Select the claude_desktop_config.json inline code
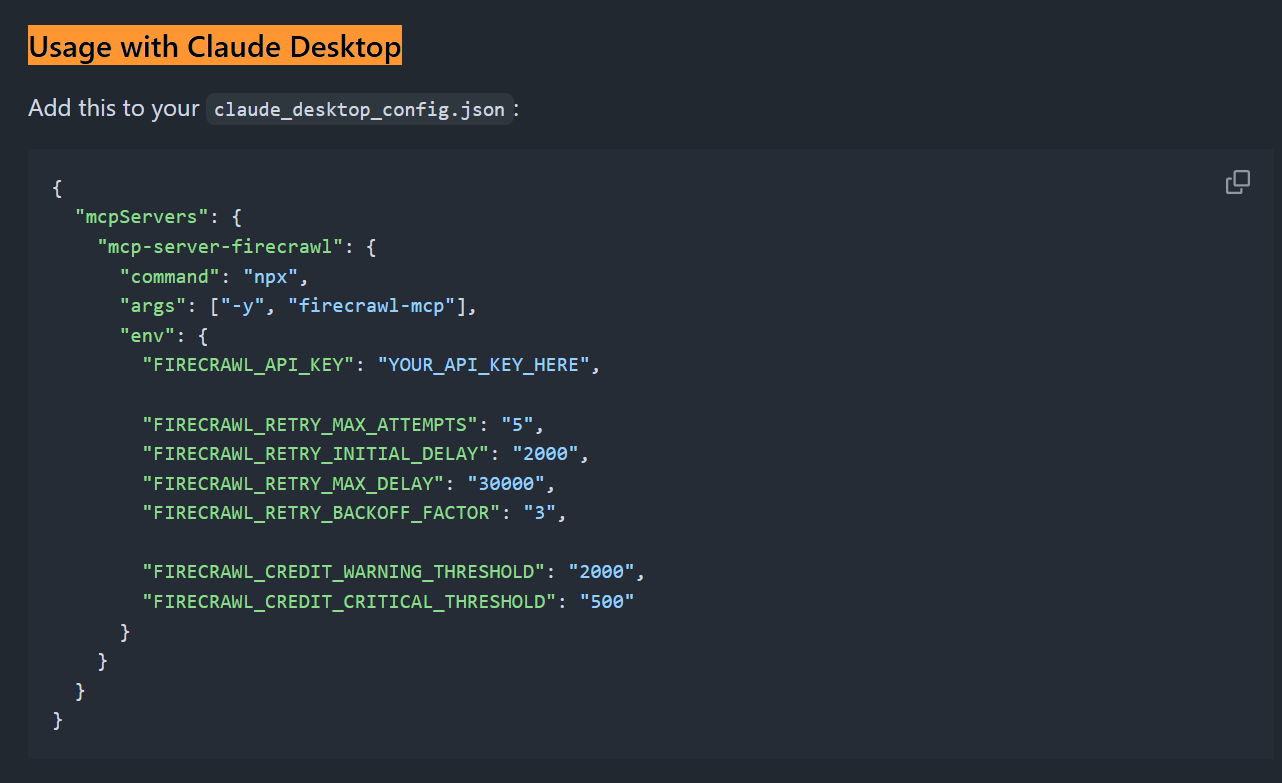 (360, 109)
